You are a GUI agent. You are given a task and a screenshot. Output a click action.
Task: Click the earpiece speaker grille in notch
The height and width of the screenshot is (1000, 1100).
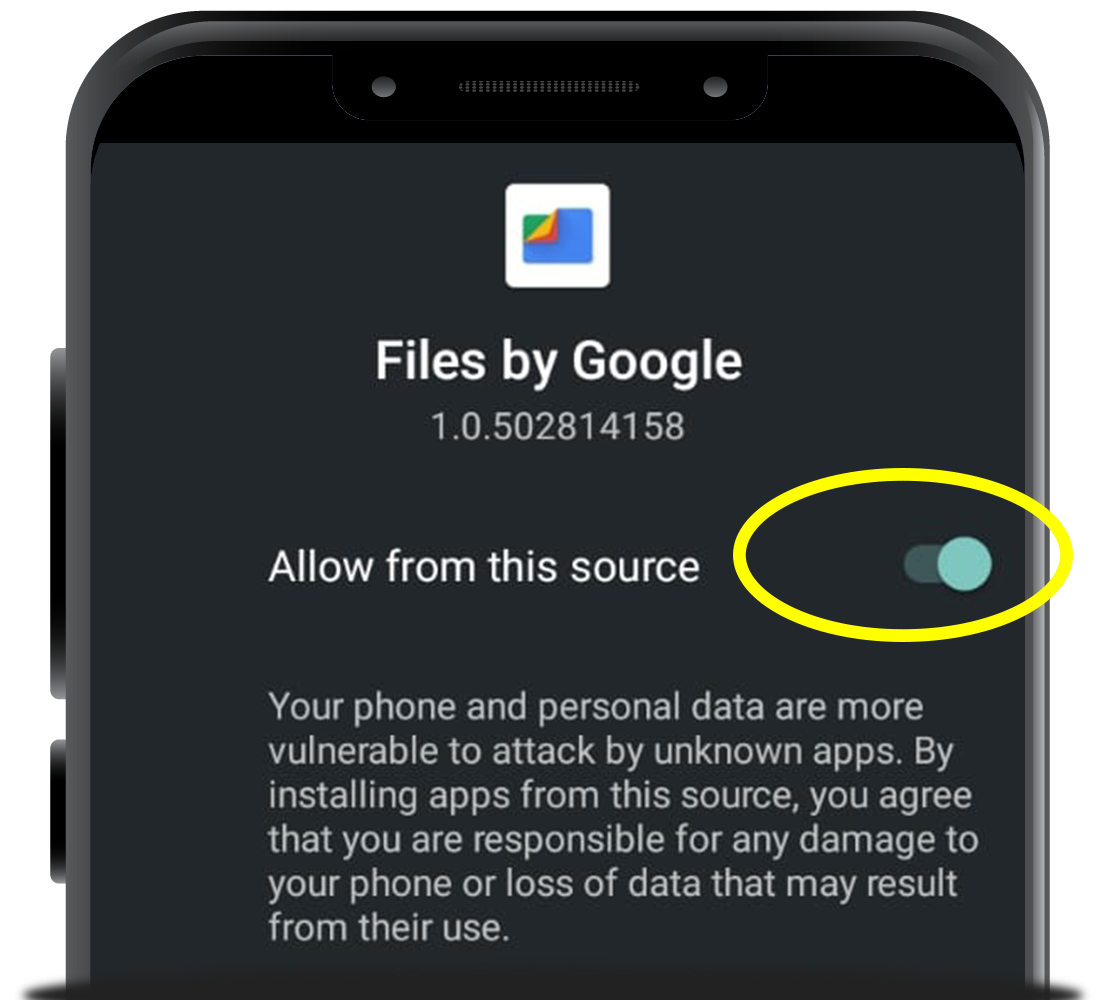549,86
